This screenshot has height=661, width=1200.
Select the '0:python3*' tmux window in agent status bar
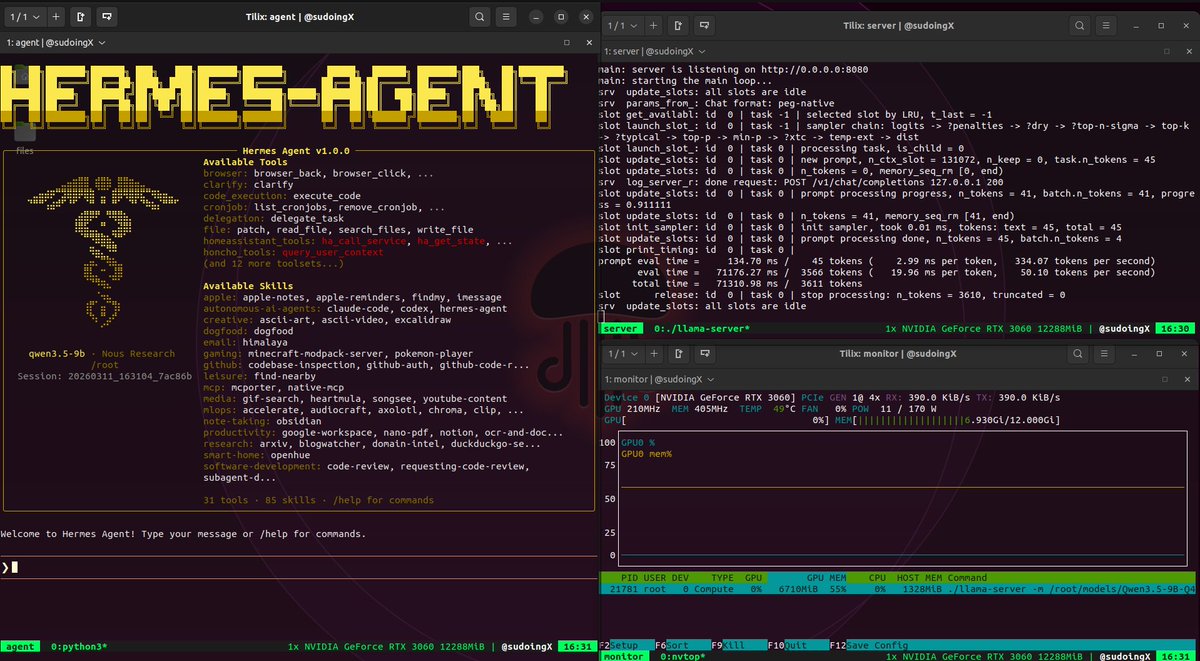pyautogui.click(x=79, y=647)
